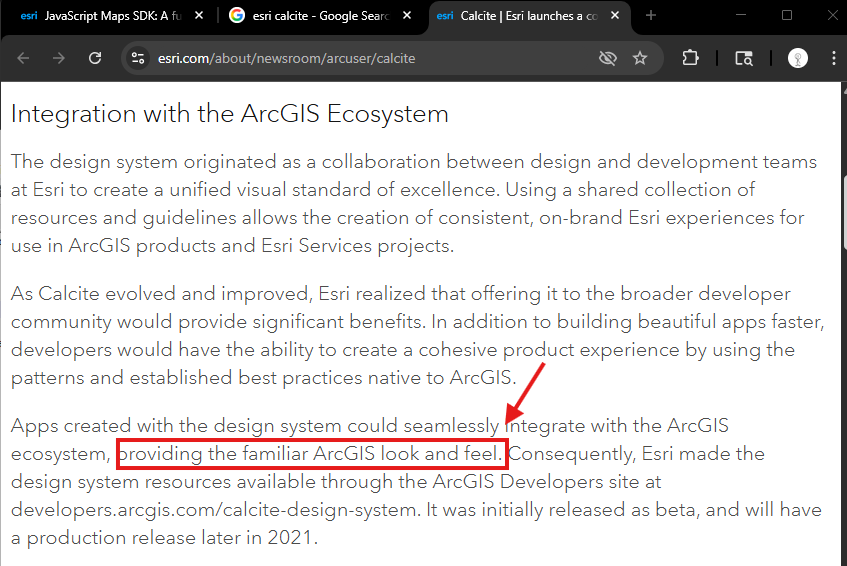Minimize the browser window
This screenshot has height=566, width=847.
[741, 15]
